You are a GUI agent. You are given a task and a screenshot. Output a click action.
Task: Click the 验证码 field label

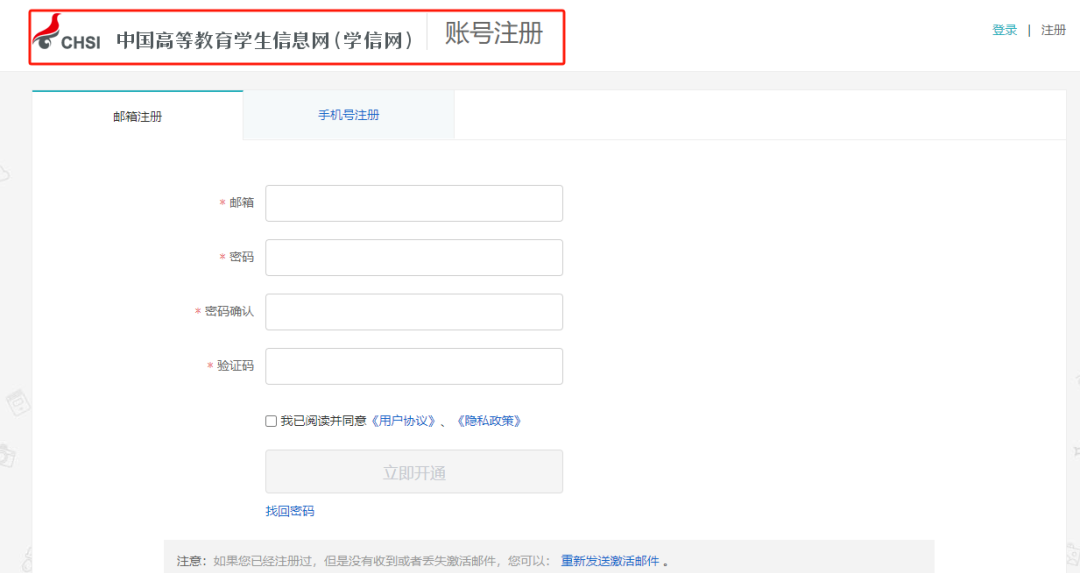click(x=235, y=366)
